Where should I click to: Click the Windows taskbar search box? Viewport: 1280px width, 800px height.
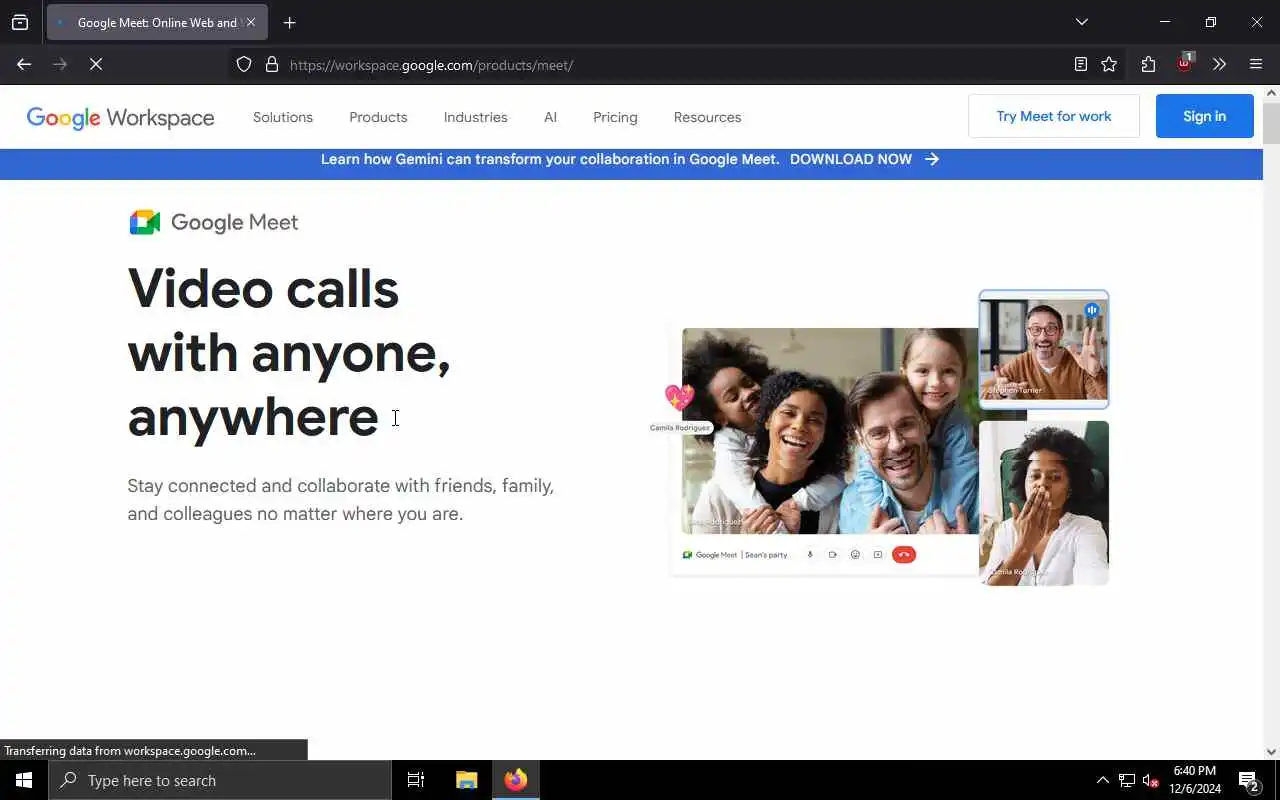(x=220, y=780)
